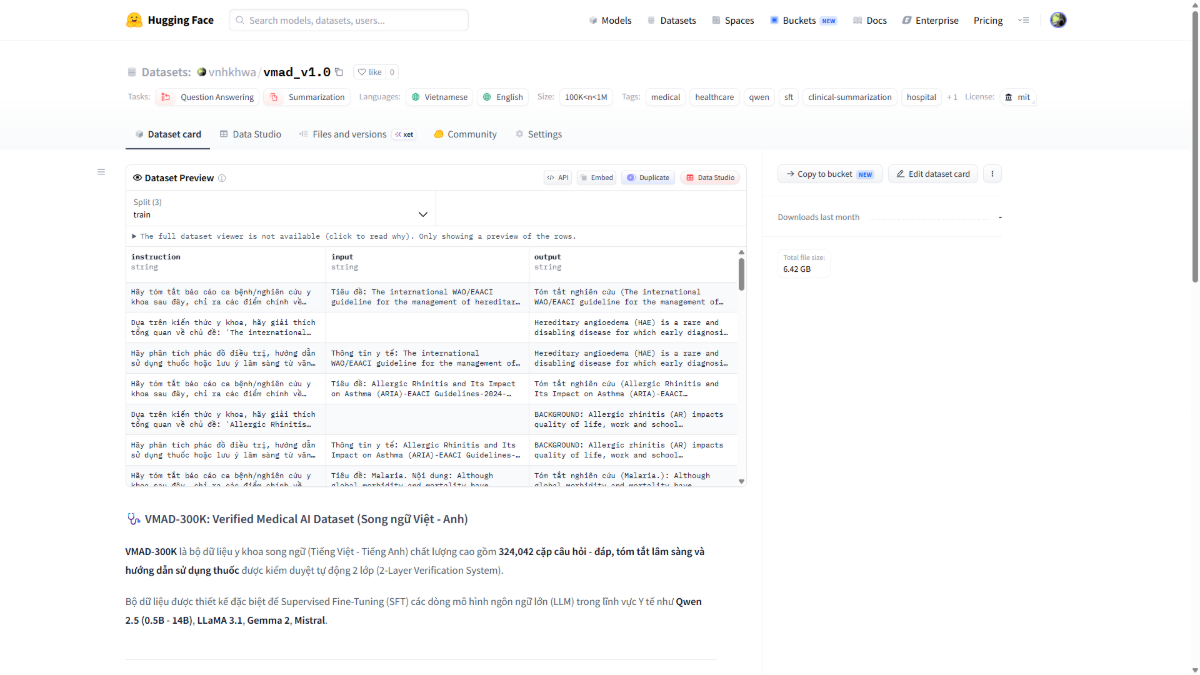Click the qwen tag
This screenshot has height=675, width=1200.
click(759, 97)
